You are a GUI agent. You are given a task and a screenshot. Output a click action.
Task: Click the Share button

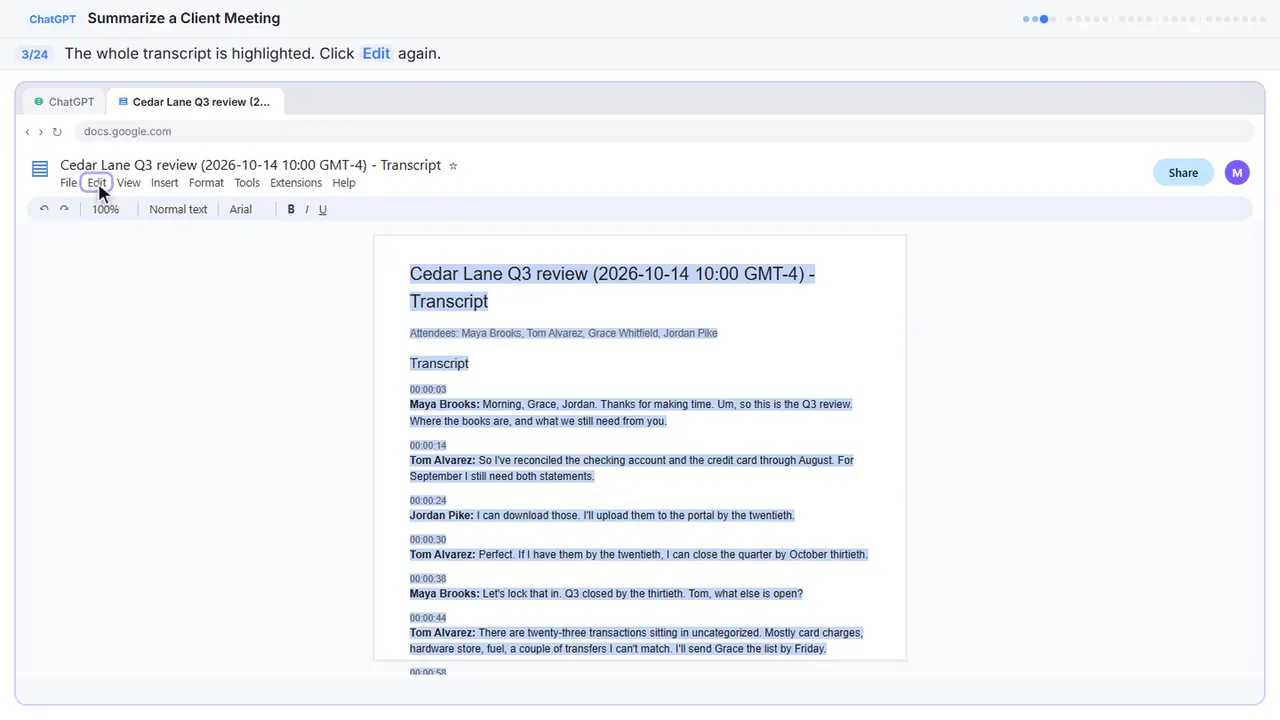tap(1183, 172)
